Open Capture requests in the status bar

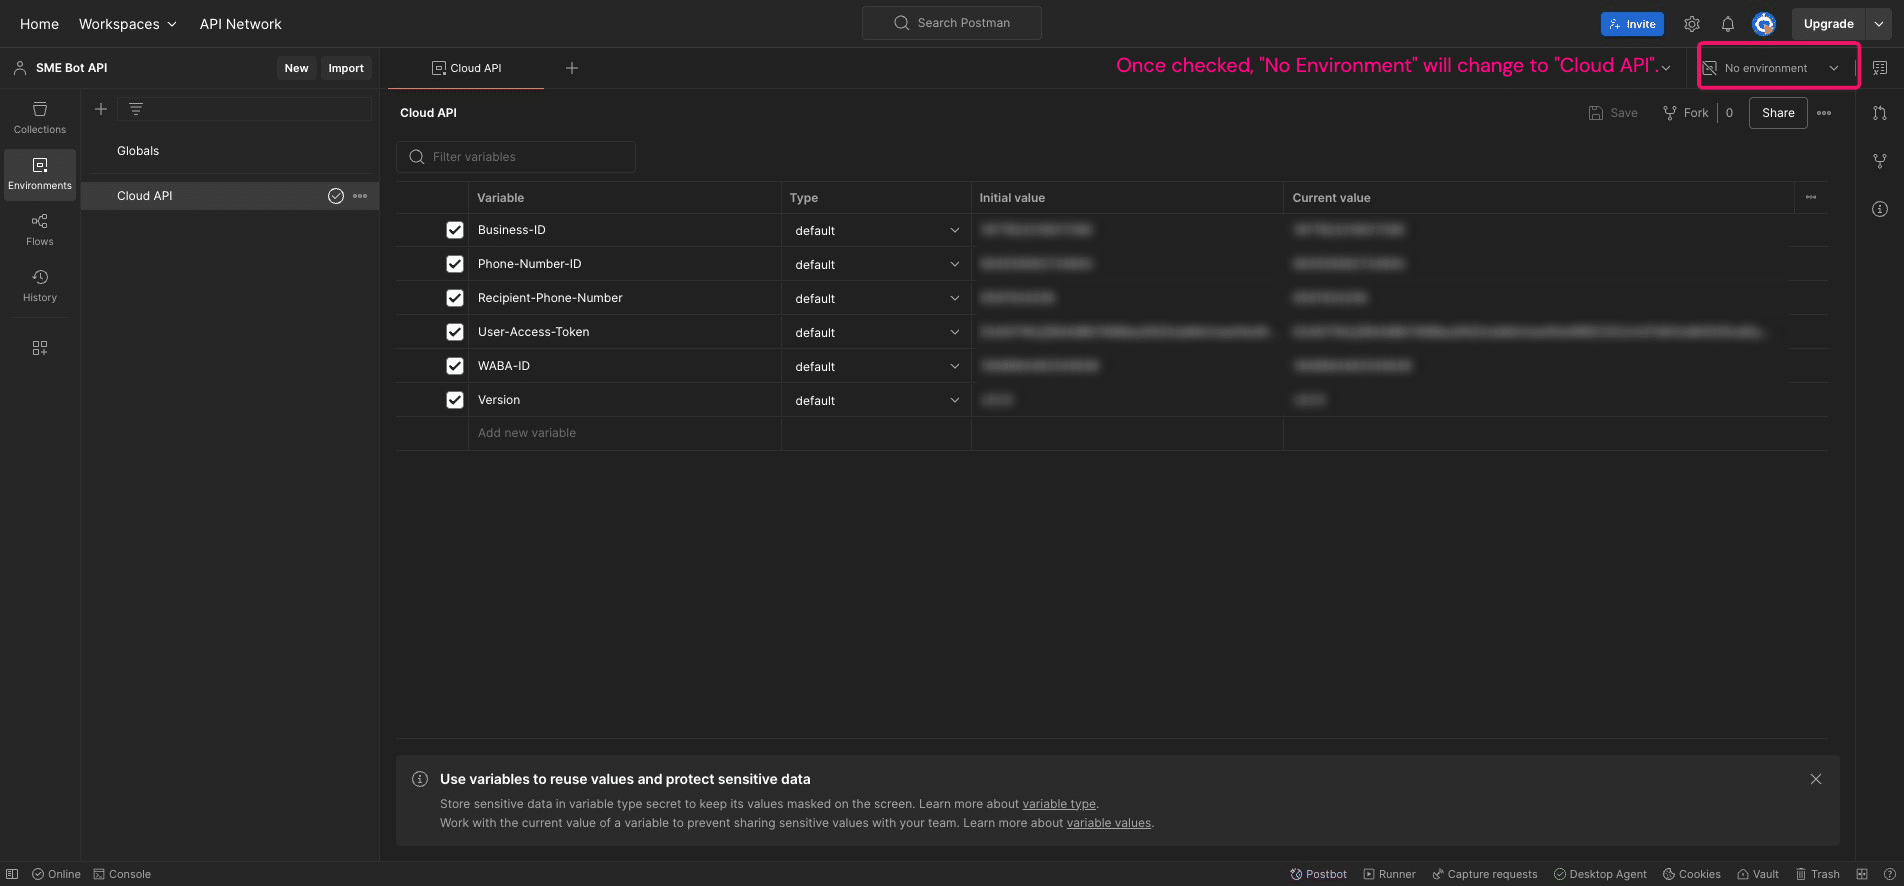[x=1484, y=874]
